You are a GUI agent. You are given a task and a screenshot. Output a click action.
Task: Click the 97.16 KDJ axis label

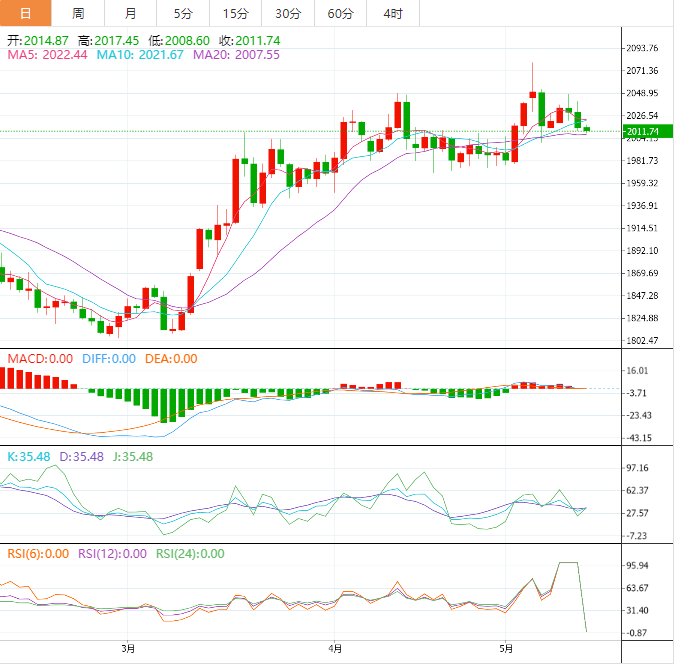point(637,468)
